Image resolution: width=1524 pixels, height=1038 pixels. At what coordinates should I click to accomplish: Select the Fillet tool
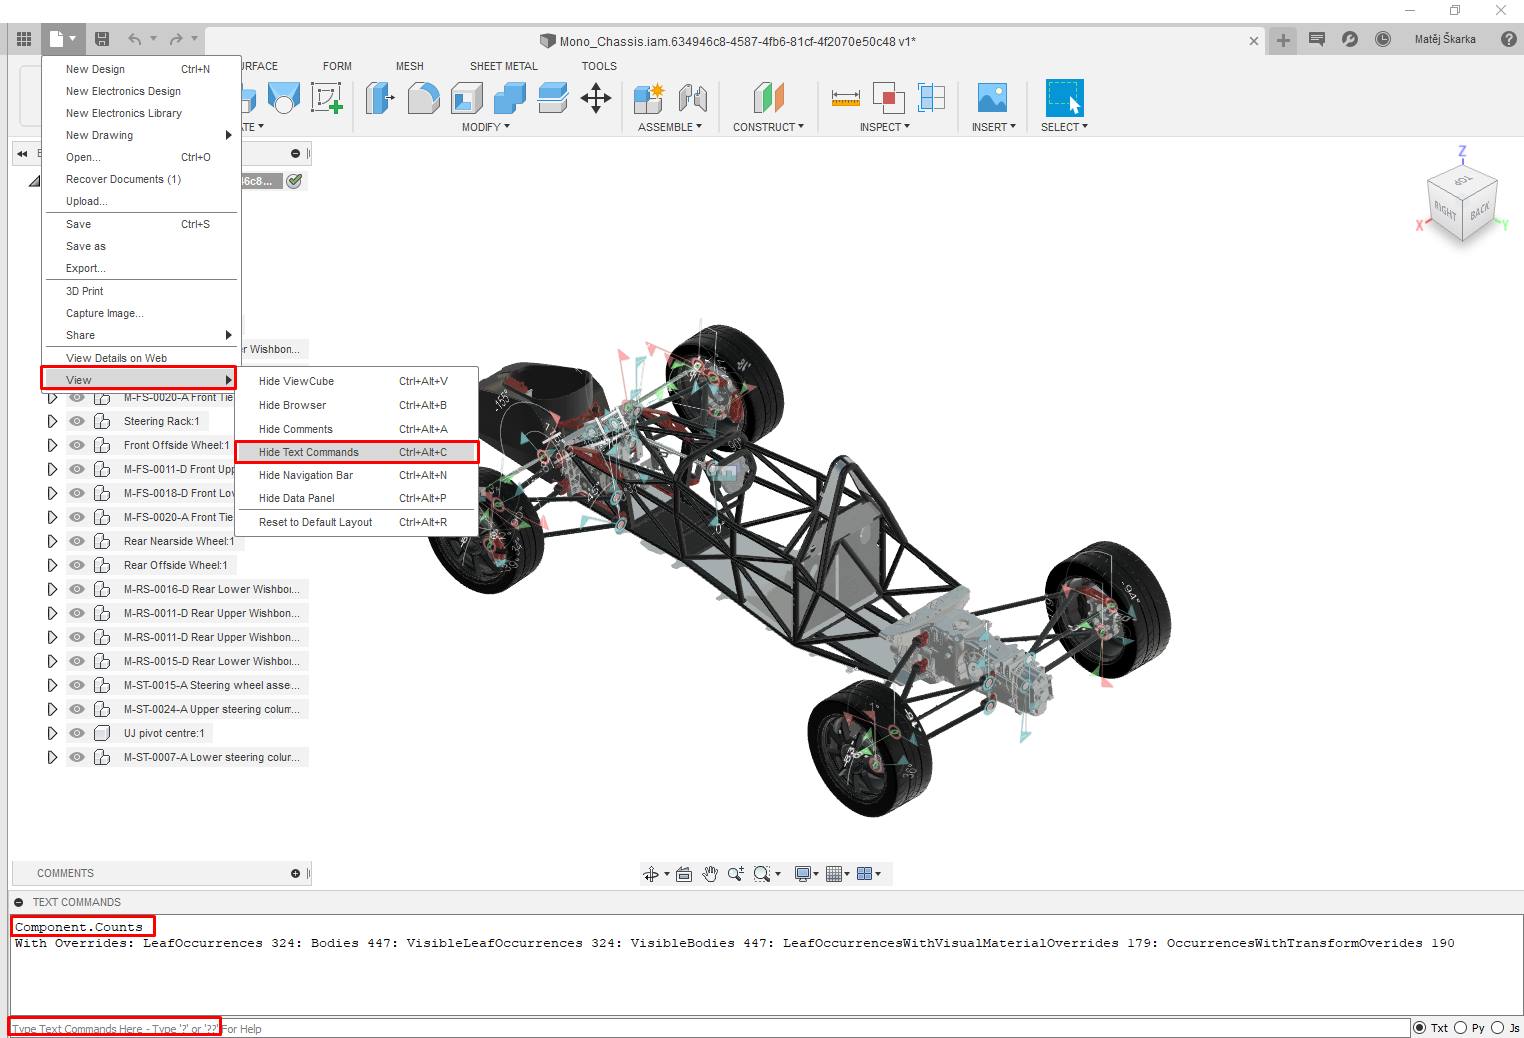pyautogui.click(x=424, y=98)
